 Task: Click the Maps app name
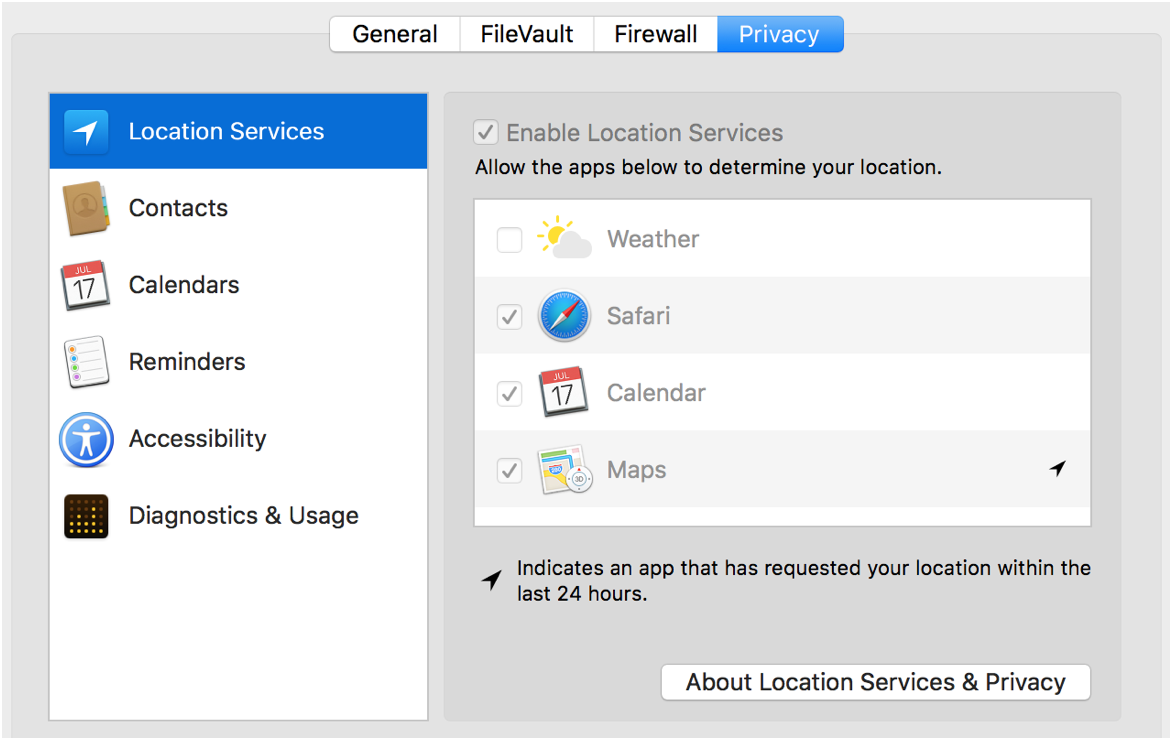click(636, 470)
